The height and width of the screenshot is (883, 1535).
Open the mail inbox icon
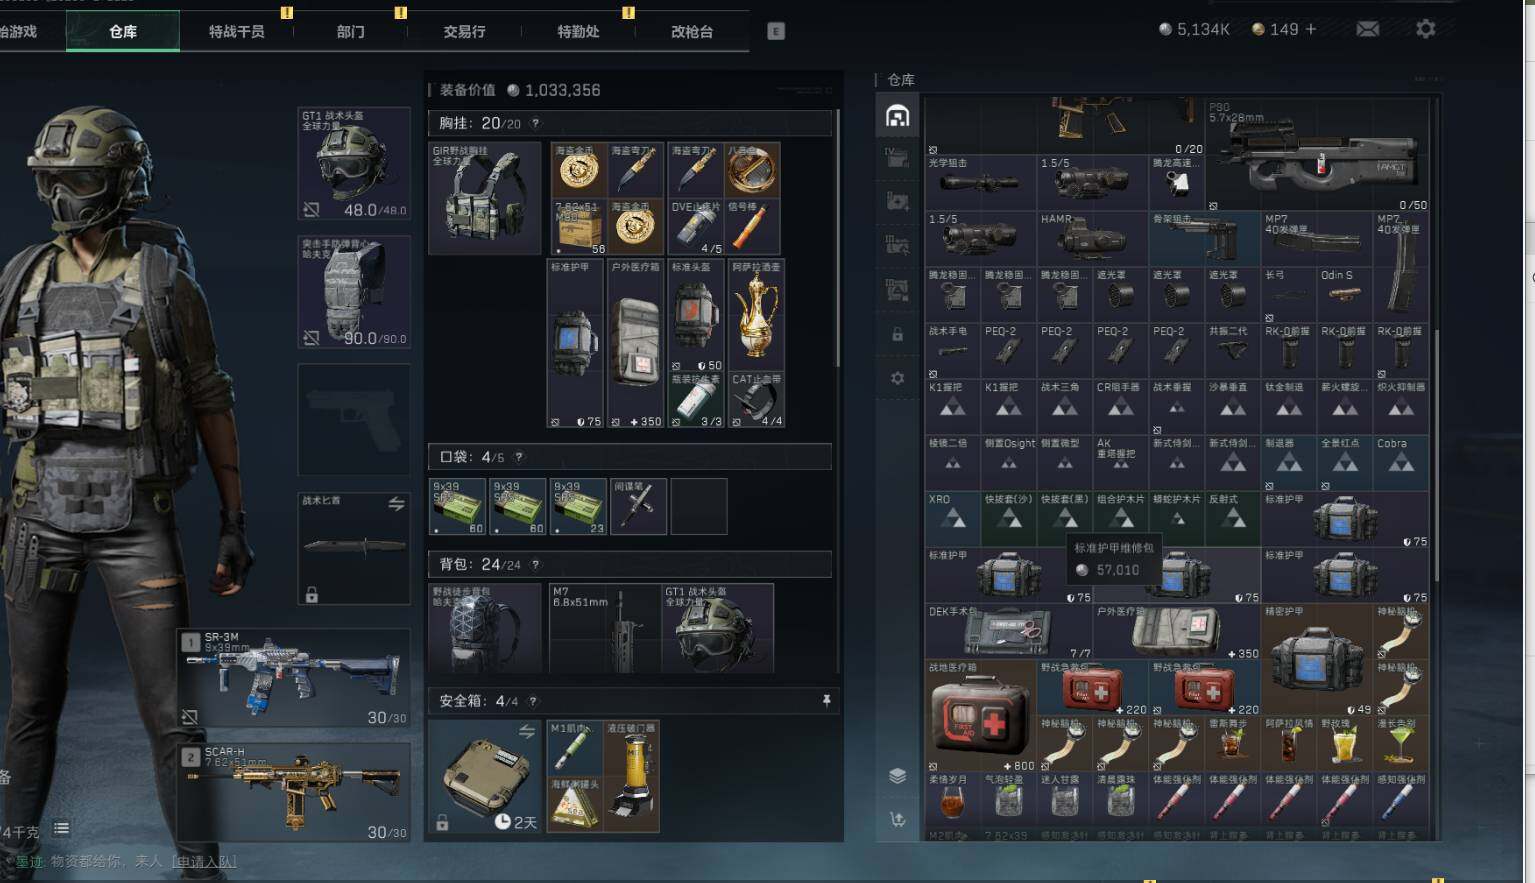click(x=1368, y=29)
